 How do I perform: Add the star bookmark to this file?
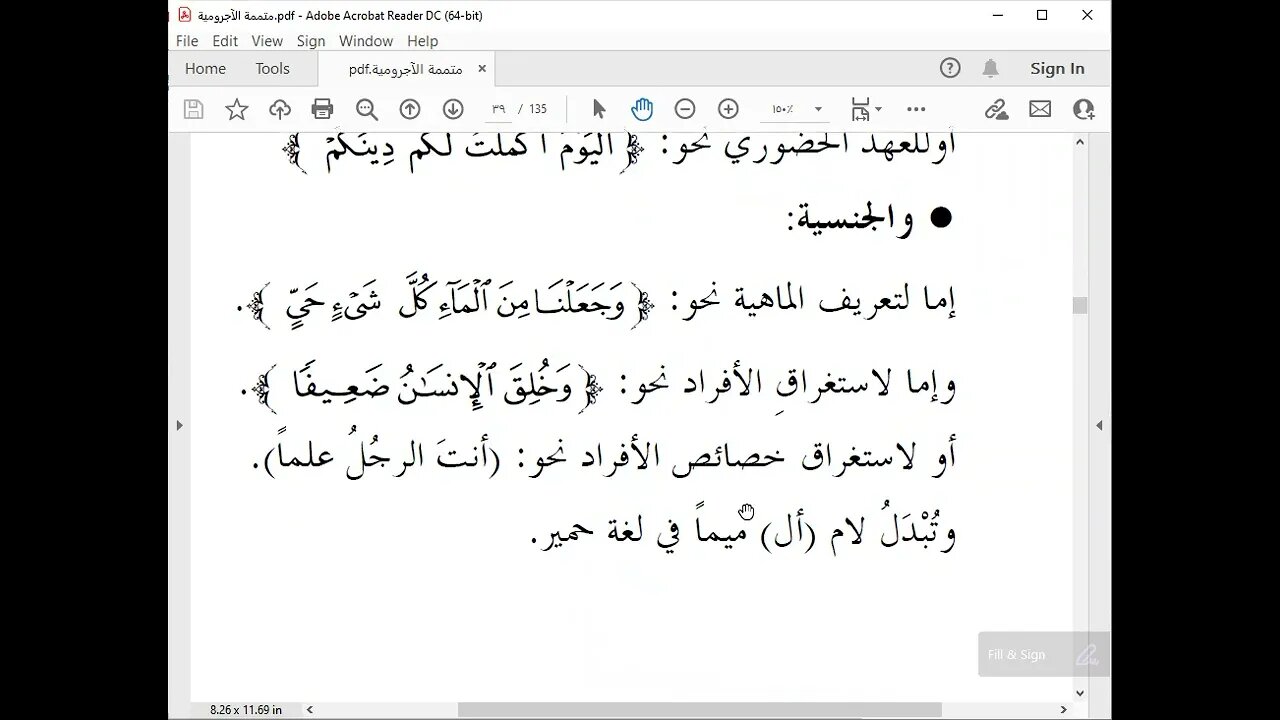237,109
